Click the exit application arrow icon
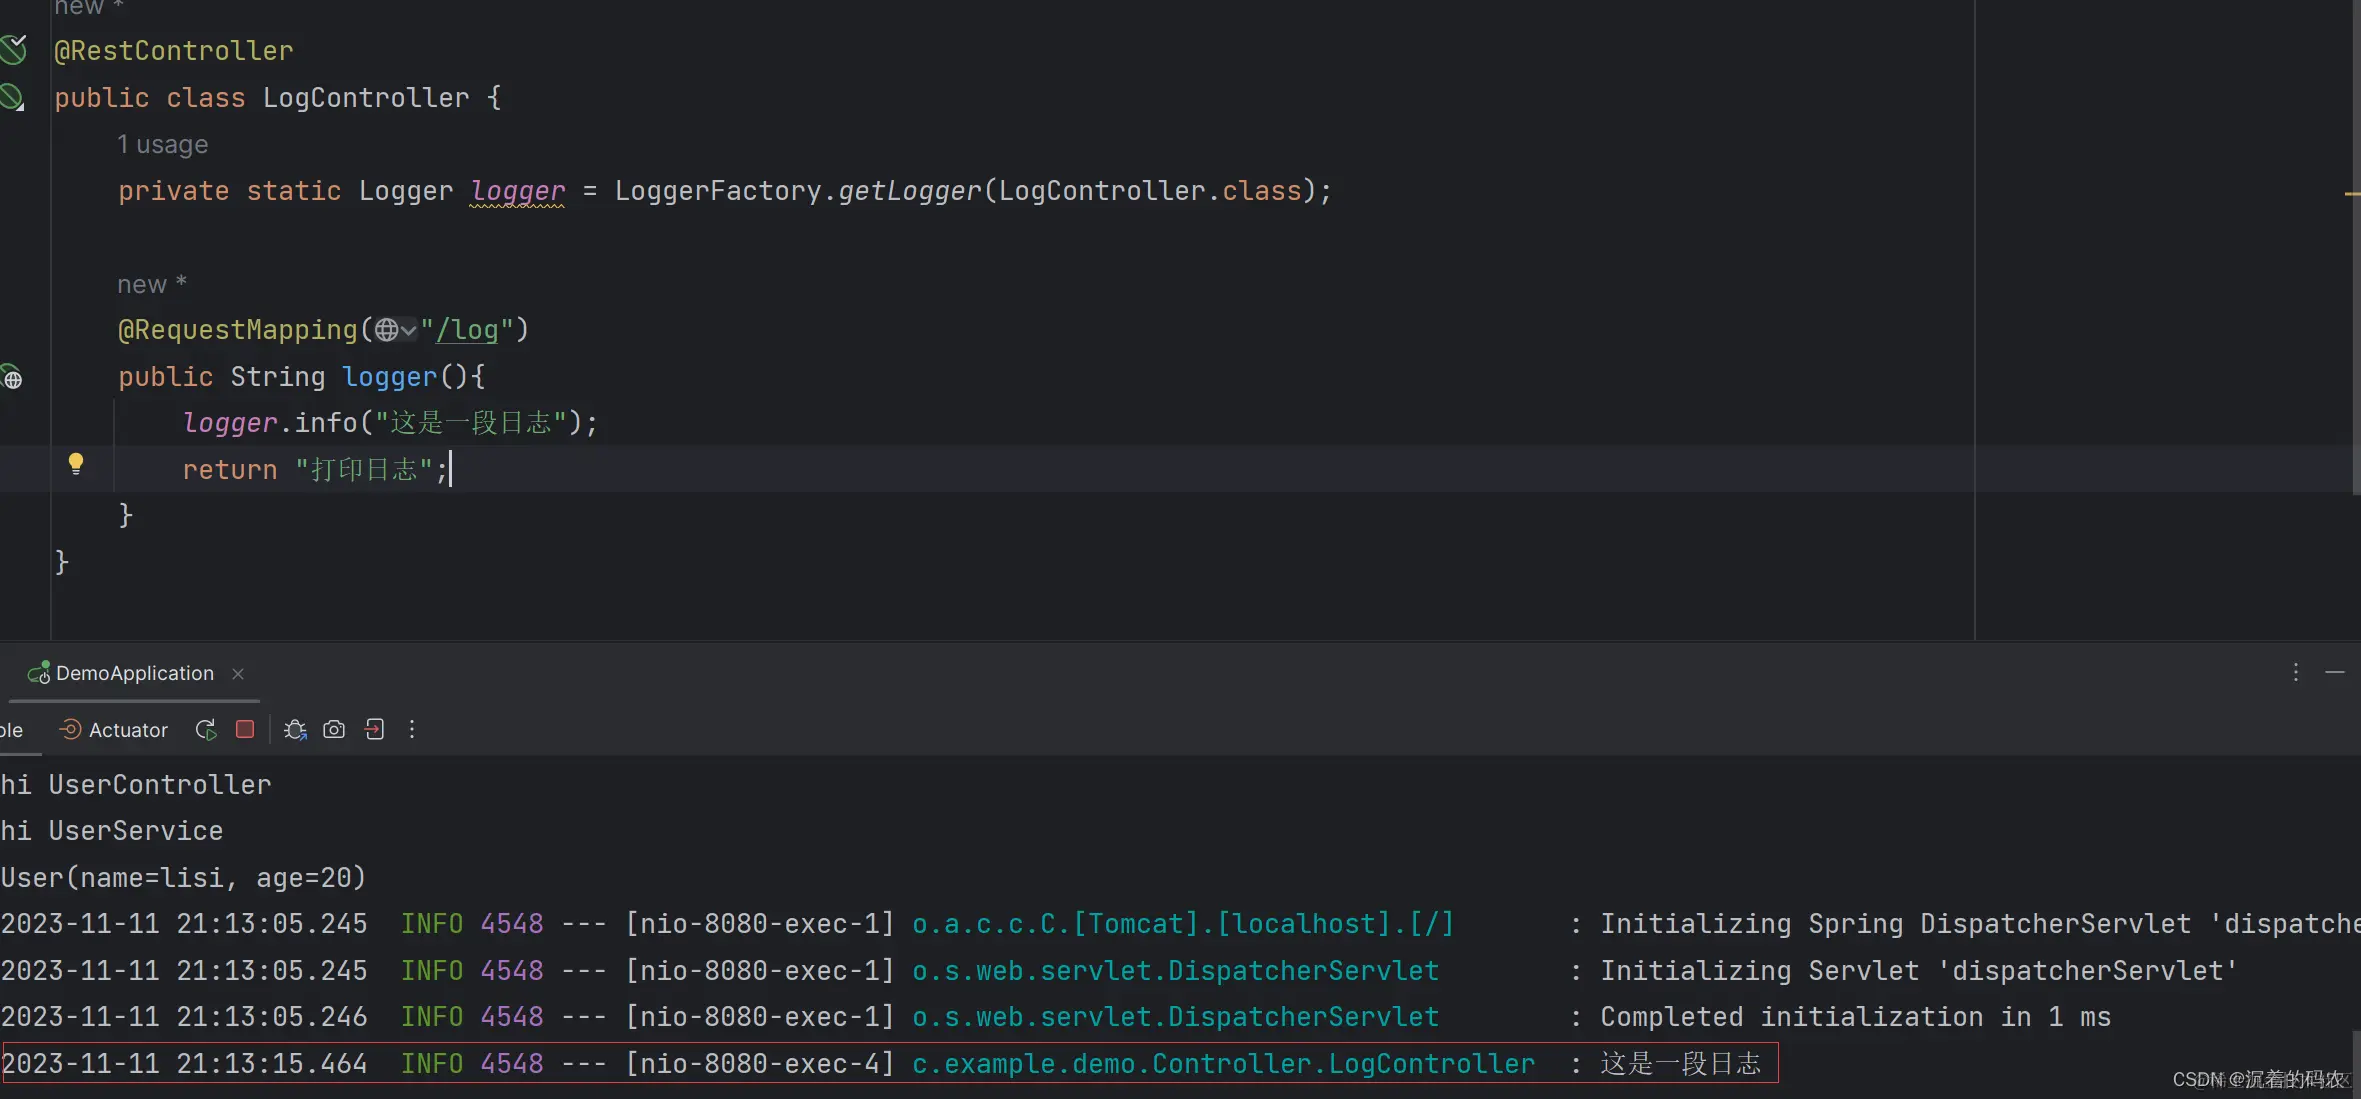The image size is (2361, 1099). (x=374, y=730)
